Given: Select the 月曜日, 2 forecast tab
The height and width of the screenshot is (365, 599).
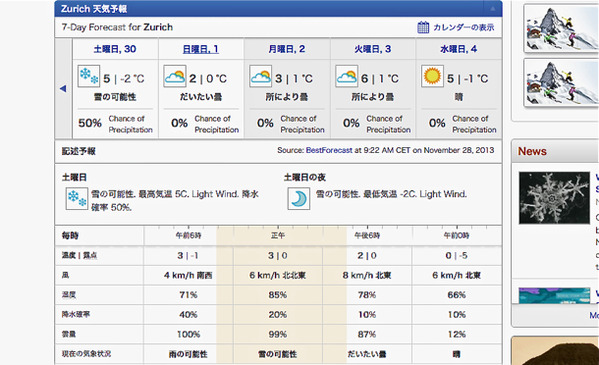Looking at the screenshot, I should (287, 49).
